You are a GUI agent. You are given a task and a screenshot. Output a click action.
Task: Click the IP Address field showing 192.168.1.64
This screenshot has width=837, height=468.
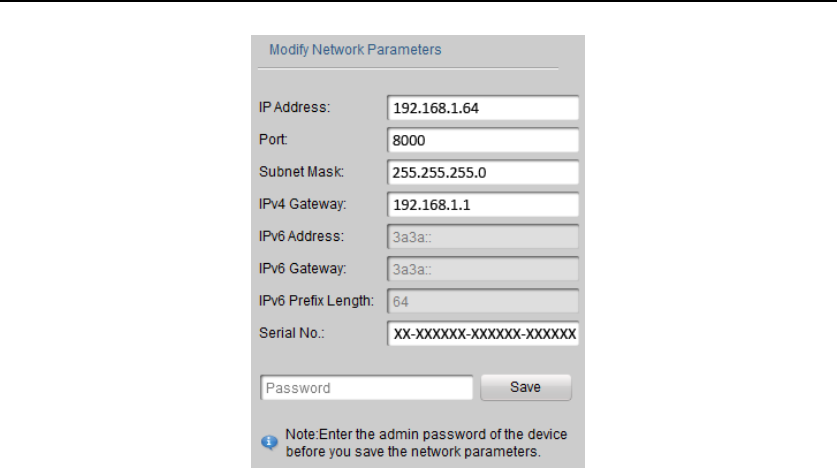tap(483, 108)
